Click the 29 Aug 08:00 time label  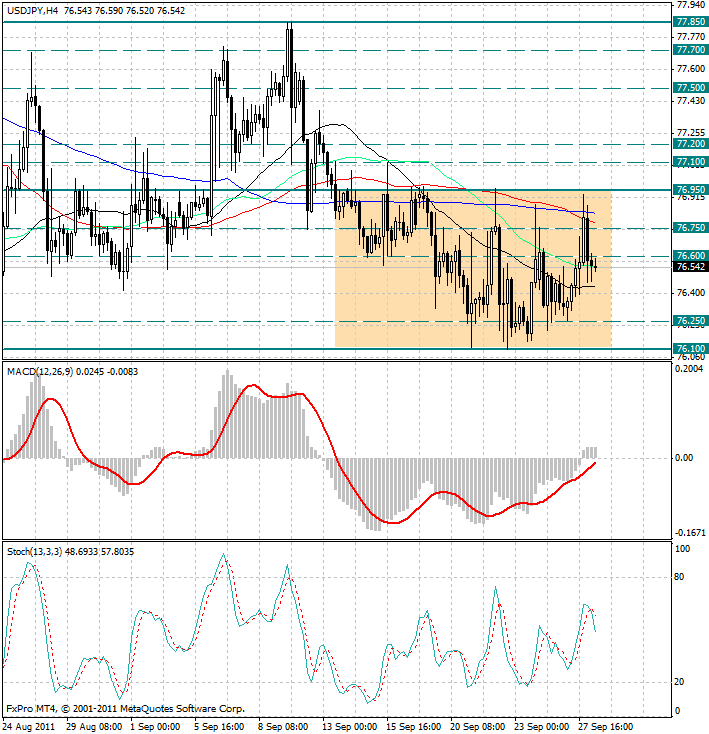coord(95,727)
